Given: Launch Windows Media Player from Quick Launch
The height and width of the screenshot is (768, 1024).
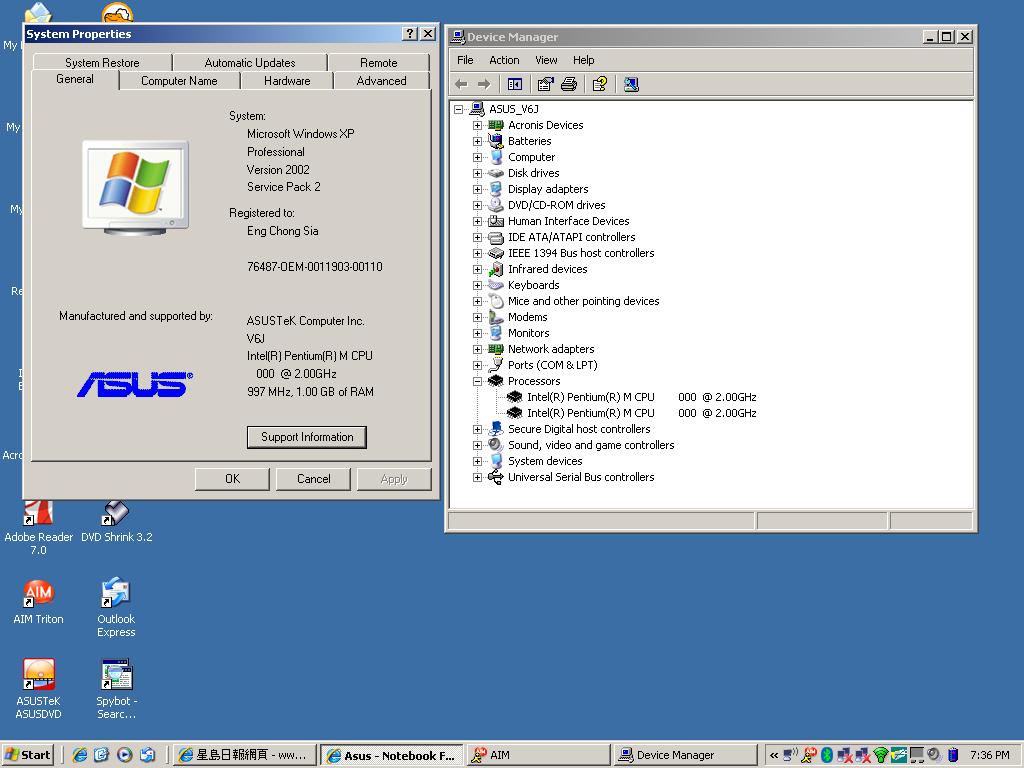Looking at the screenshot, I should (x=125, y=755).
